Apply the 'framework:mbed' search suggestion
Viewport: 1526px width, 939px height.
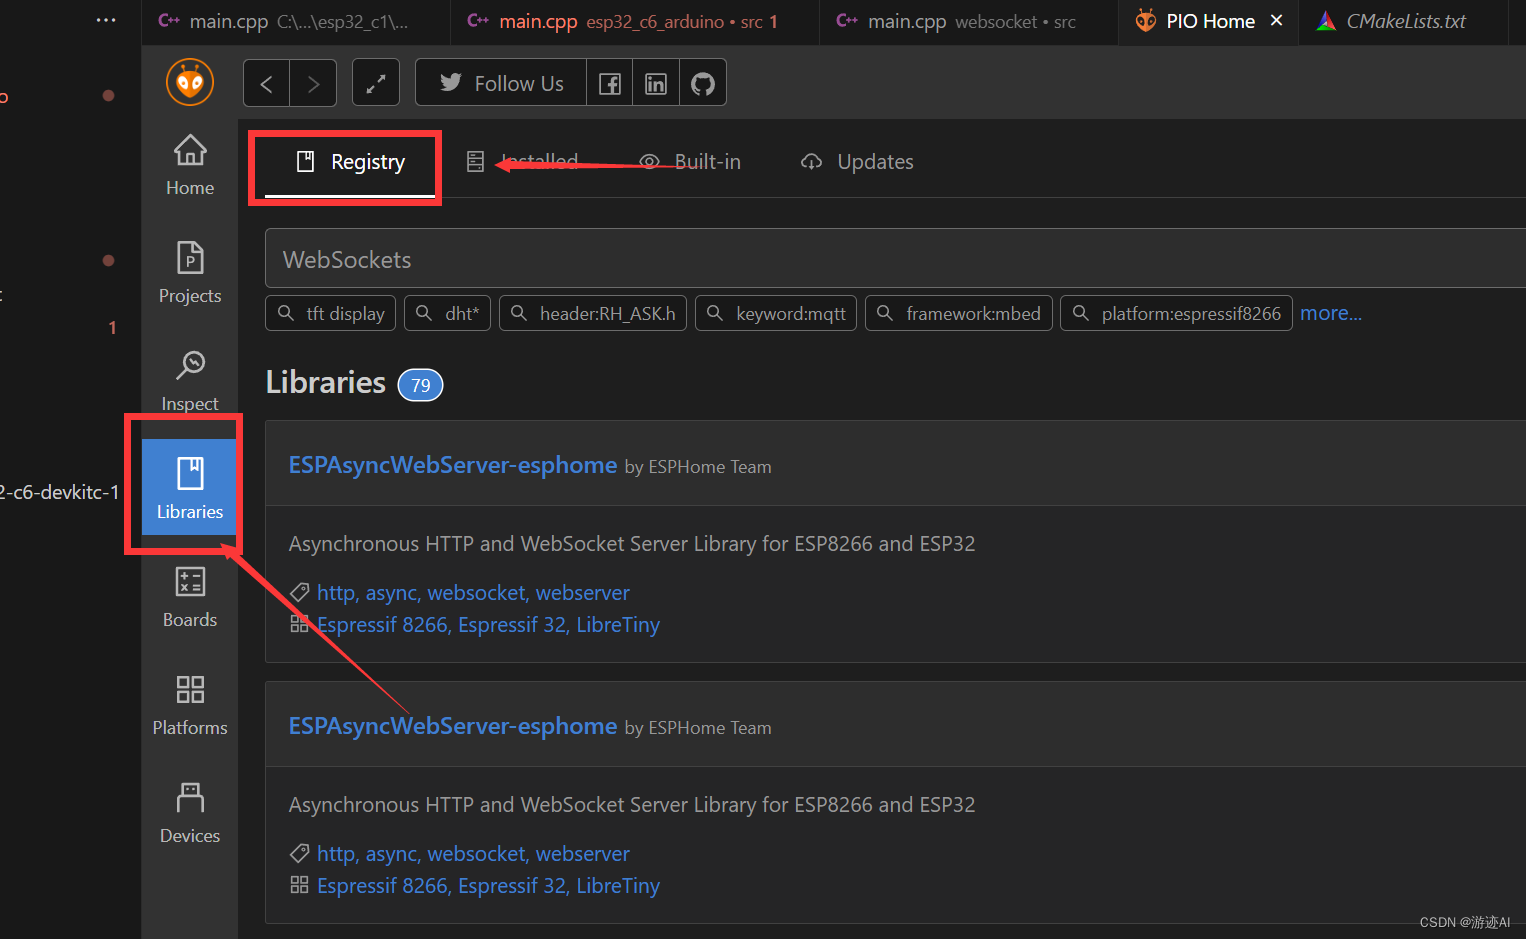pos(959,313)
